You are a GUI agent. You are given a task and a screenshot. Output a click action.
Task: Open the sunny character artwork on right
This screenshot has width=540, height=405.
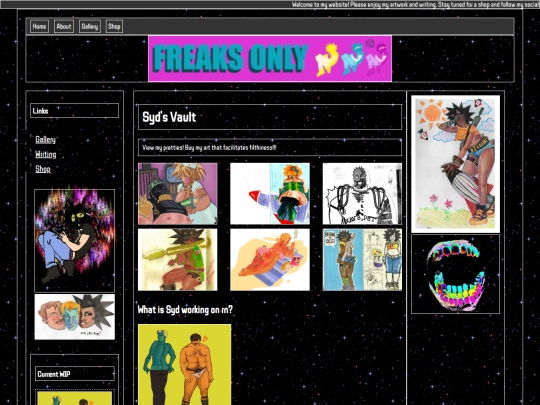[x=455, y=164]
